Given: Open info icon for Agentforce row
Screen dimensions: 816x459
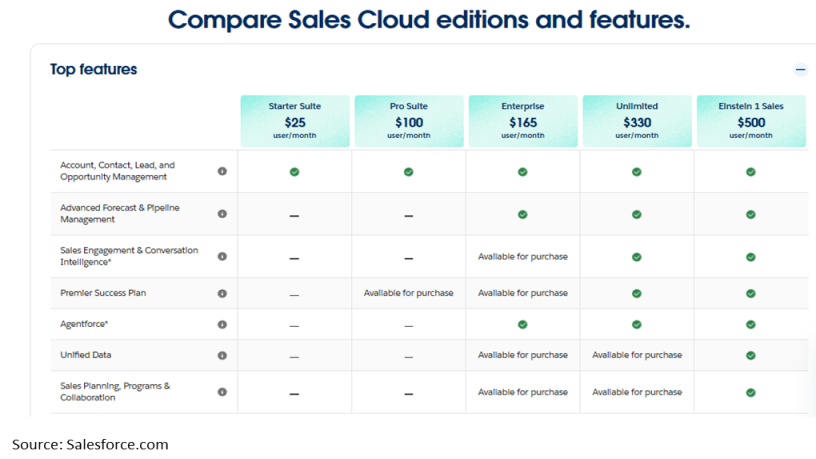Looking at the screenshot, I should tap(222, 325).
